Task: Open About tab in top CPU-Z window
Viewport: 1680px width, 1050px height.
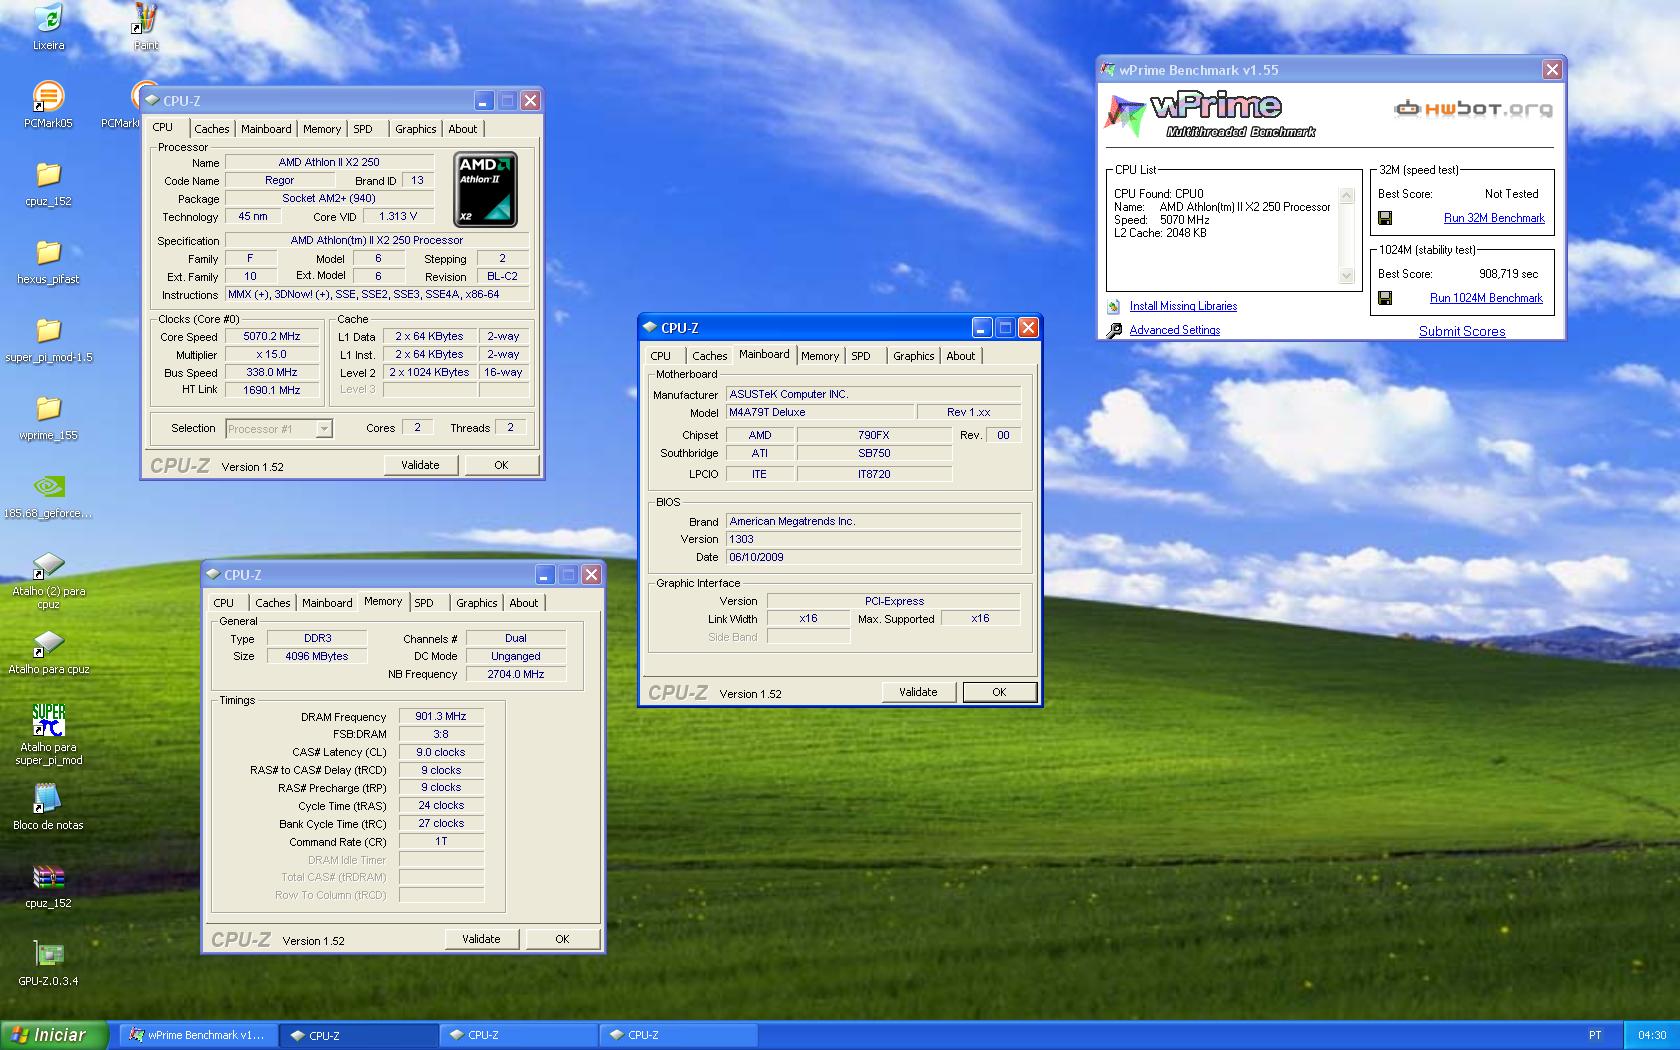Action: pos(462,129)
